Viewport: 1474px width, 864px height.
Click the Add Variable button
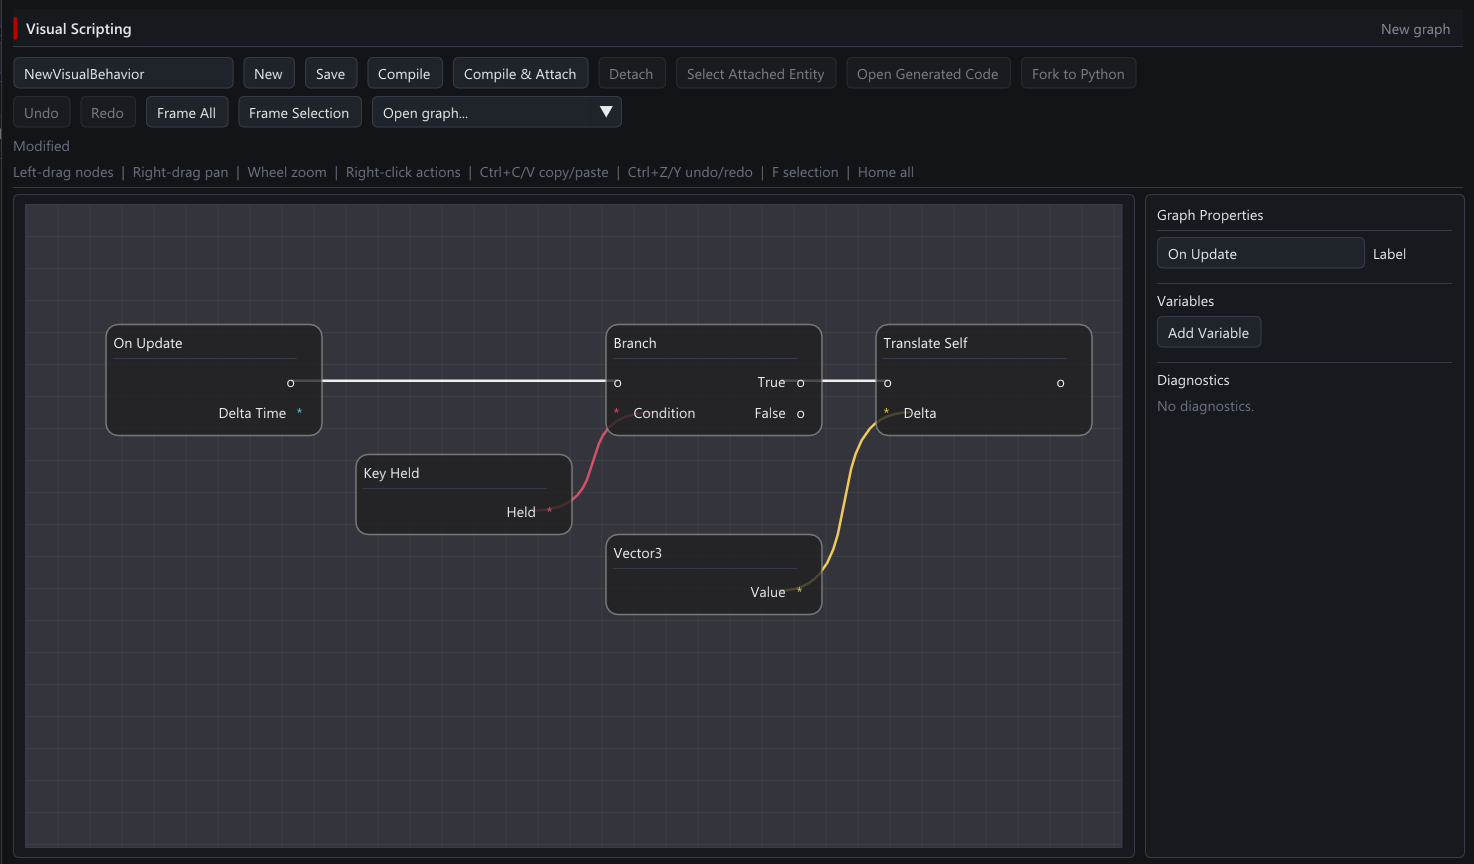coord(1208,332)
